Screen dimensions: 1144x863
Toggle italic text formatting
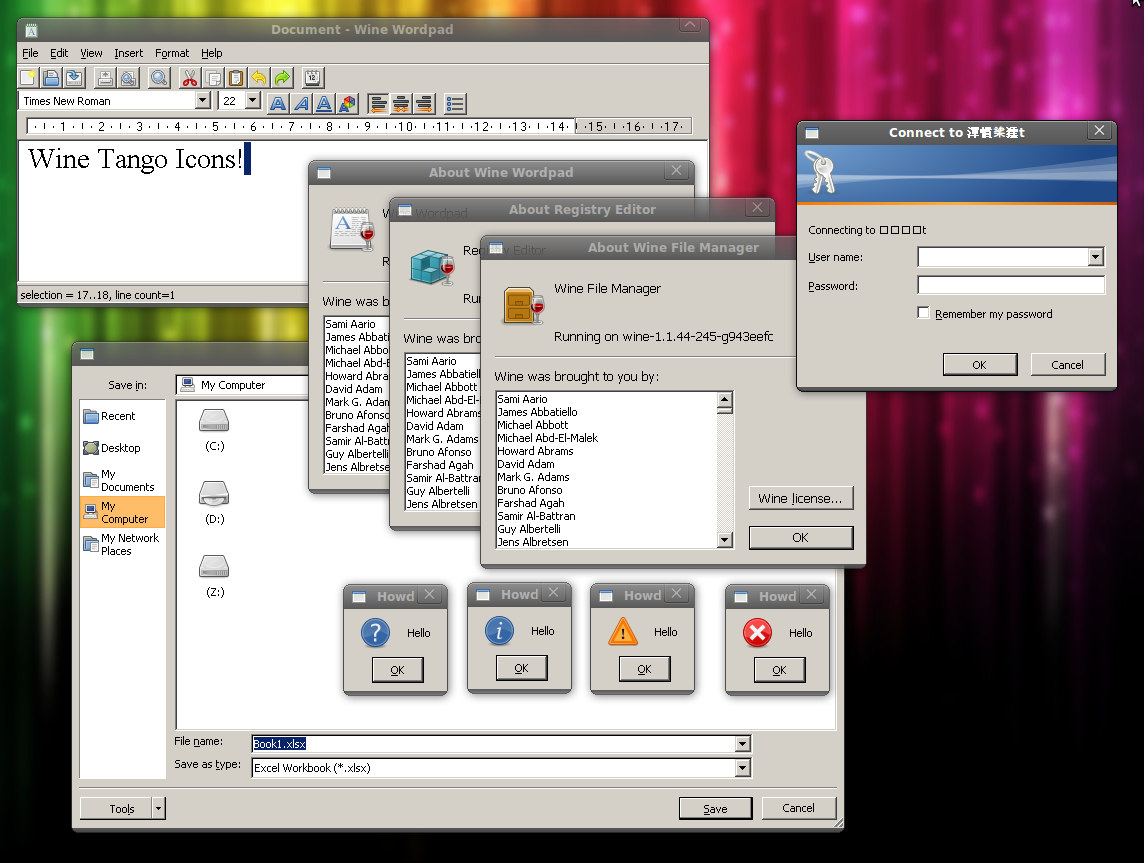tap(301, 103)
